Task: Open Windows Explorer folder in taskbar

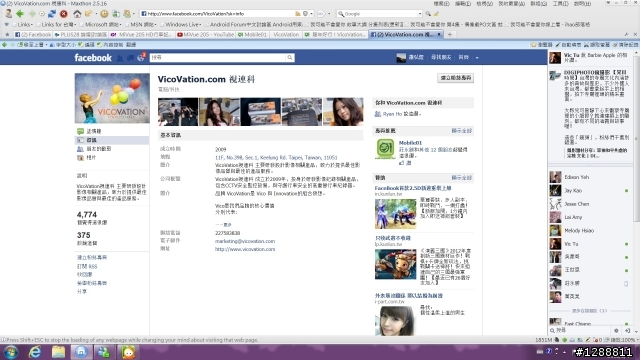Action: (58, 352)
